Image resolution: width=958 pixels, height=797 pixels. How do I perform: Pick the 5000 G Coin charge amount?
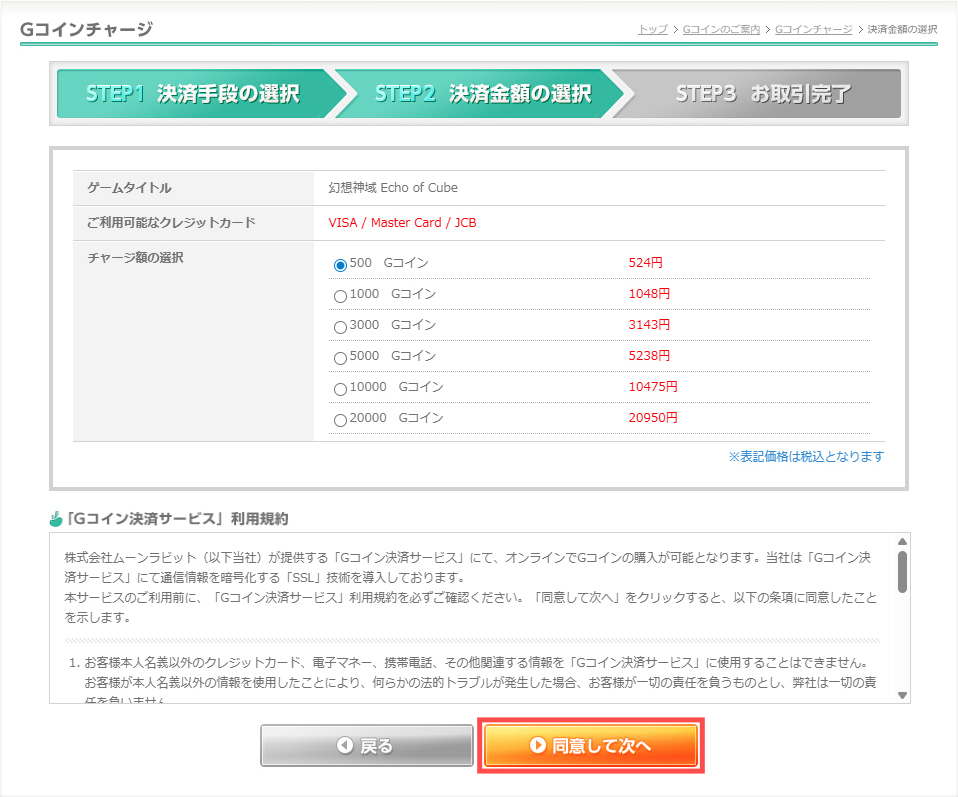coord(340,358)
